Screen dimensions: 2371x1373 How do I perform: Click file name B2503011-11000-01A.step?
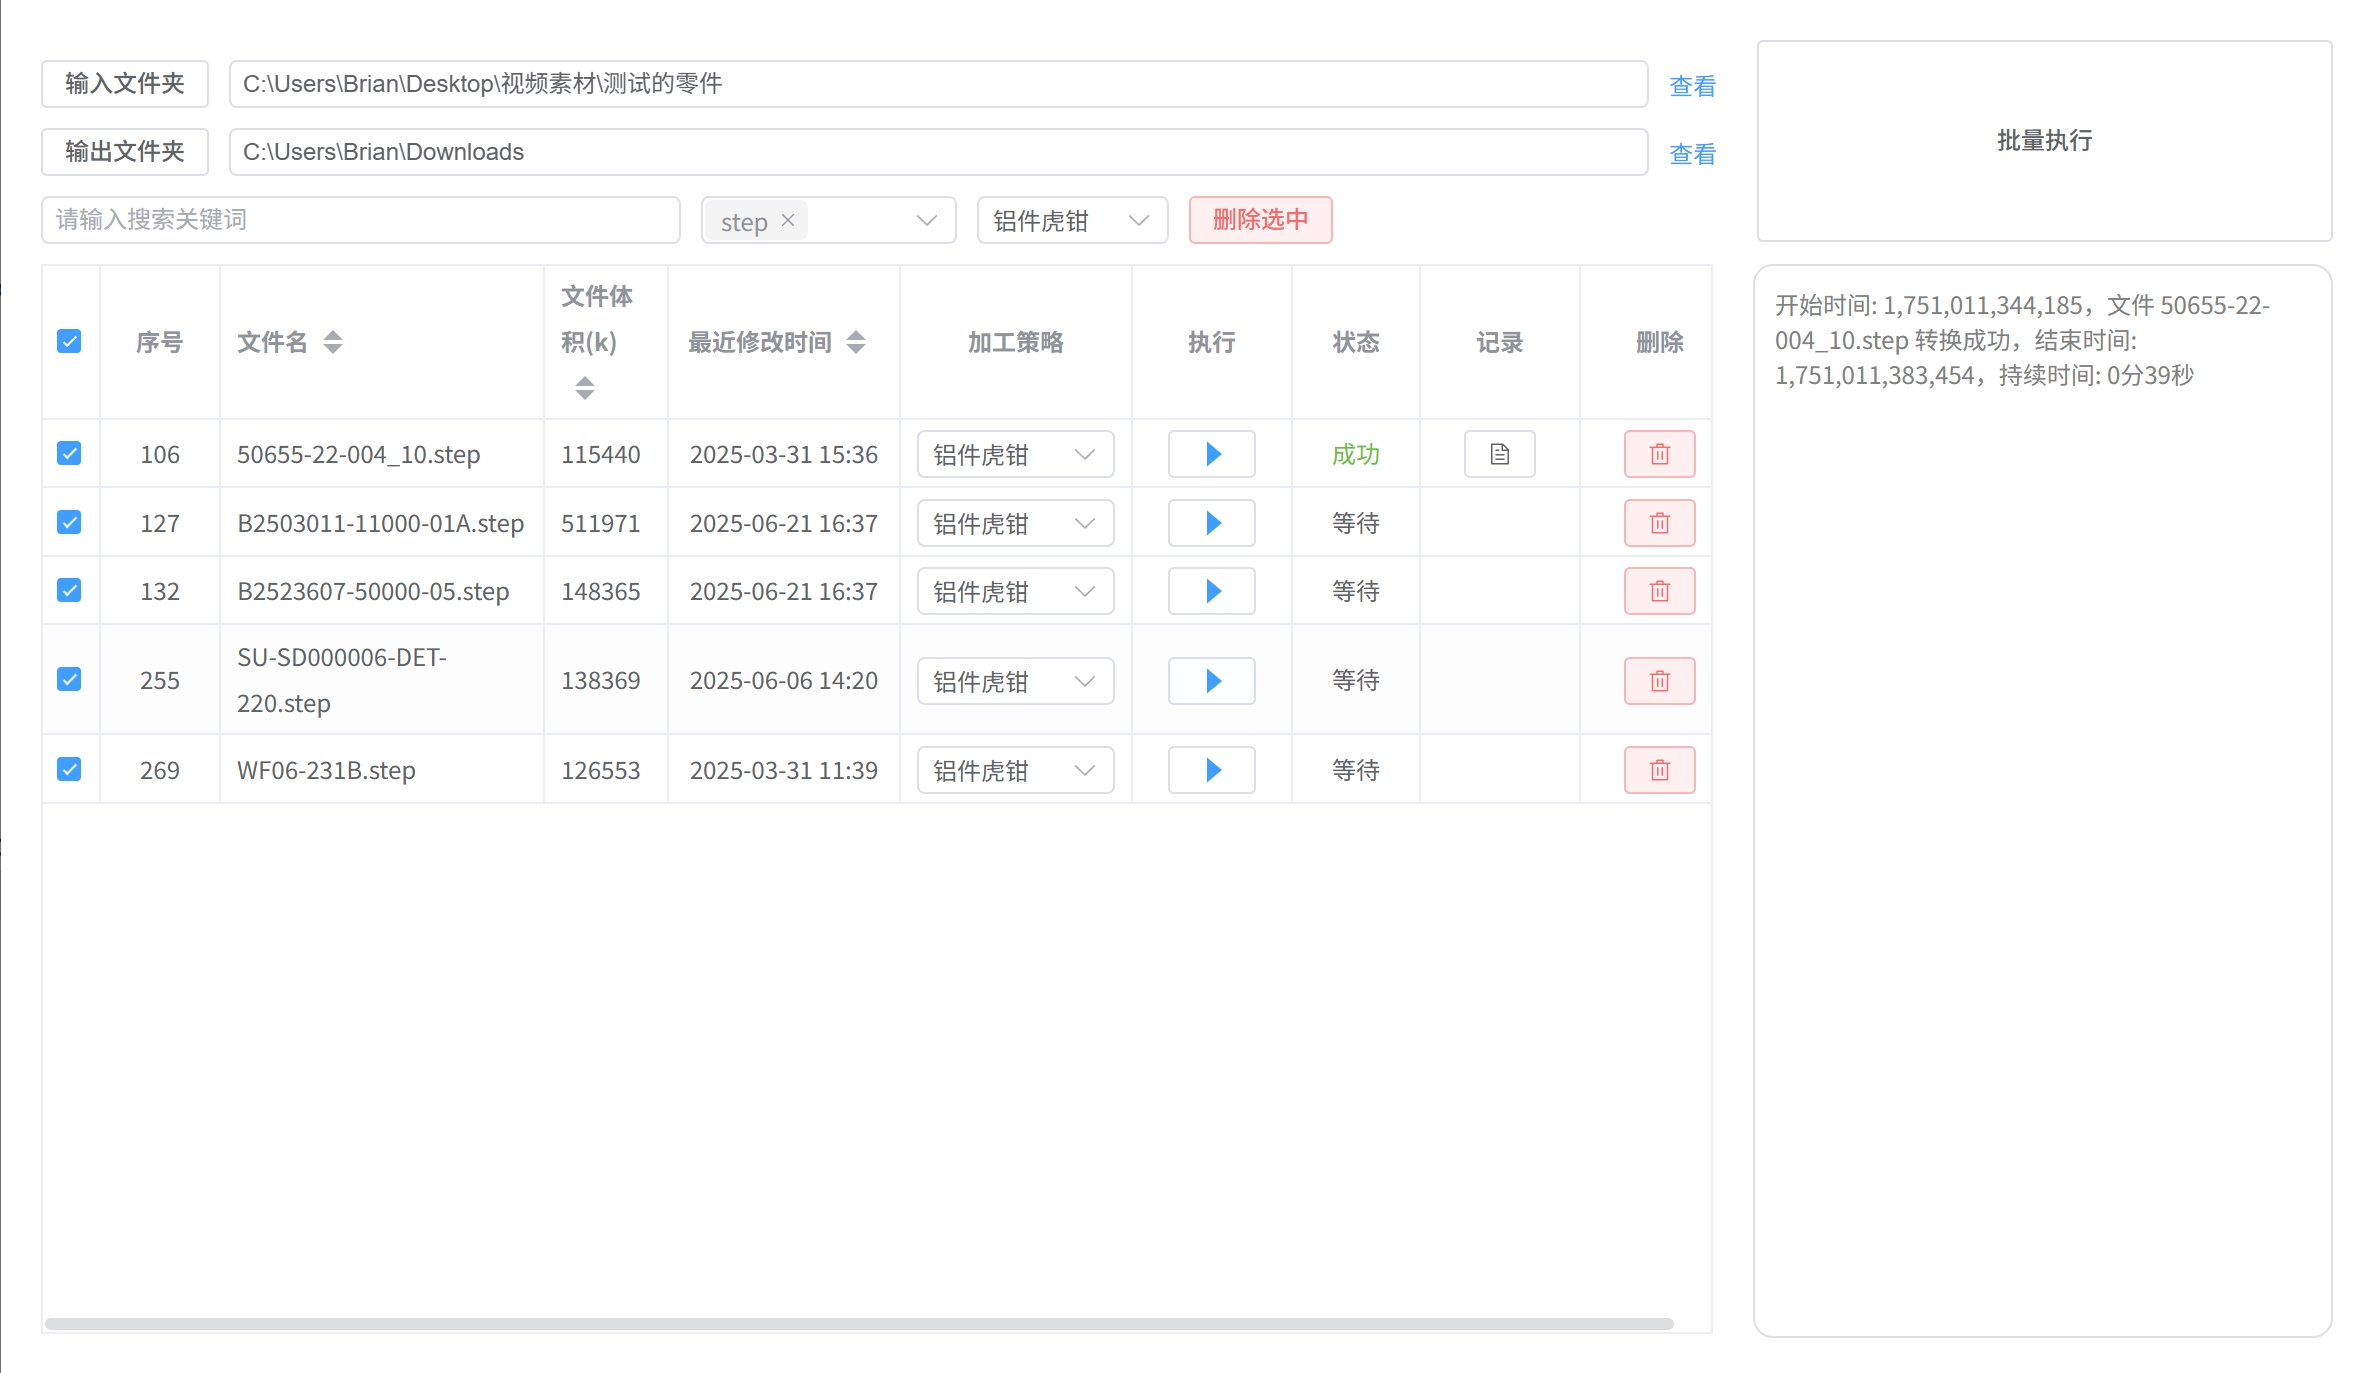click(x=380, y=523)
